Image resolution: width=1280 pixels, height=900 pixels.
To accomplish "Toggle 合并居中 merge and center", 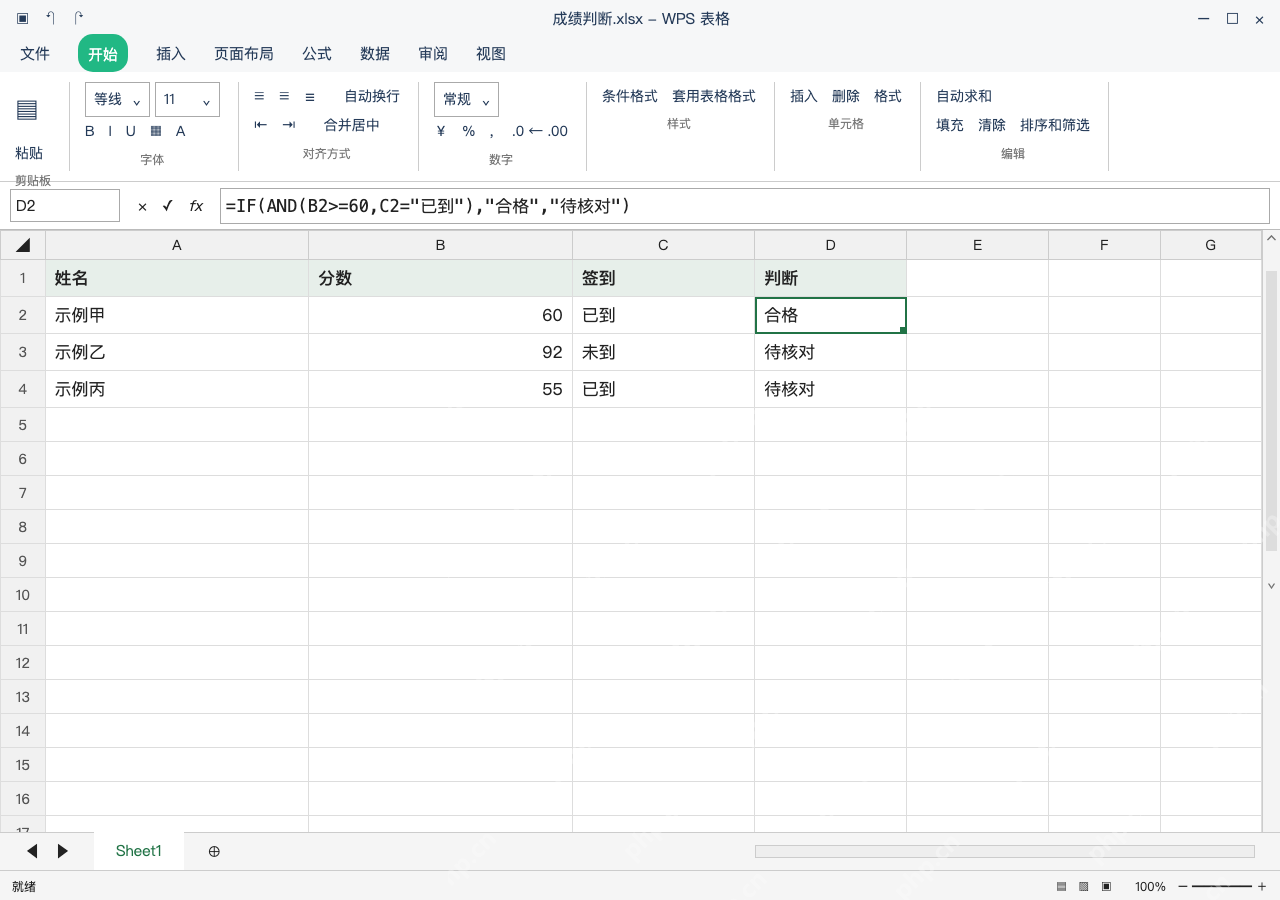I will [x=352, y=125].
